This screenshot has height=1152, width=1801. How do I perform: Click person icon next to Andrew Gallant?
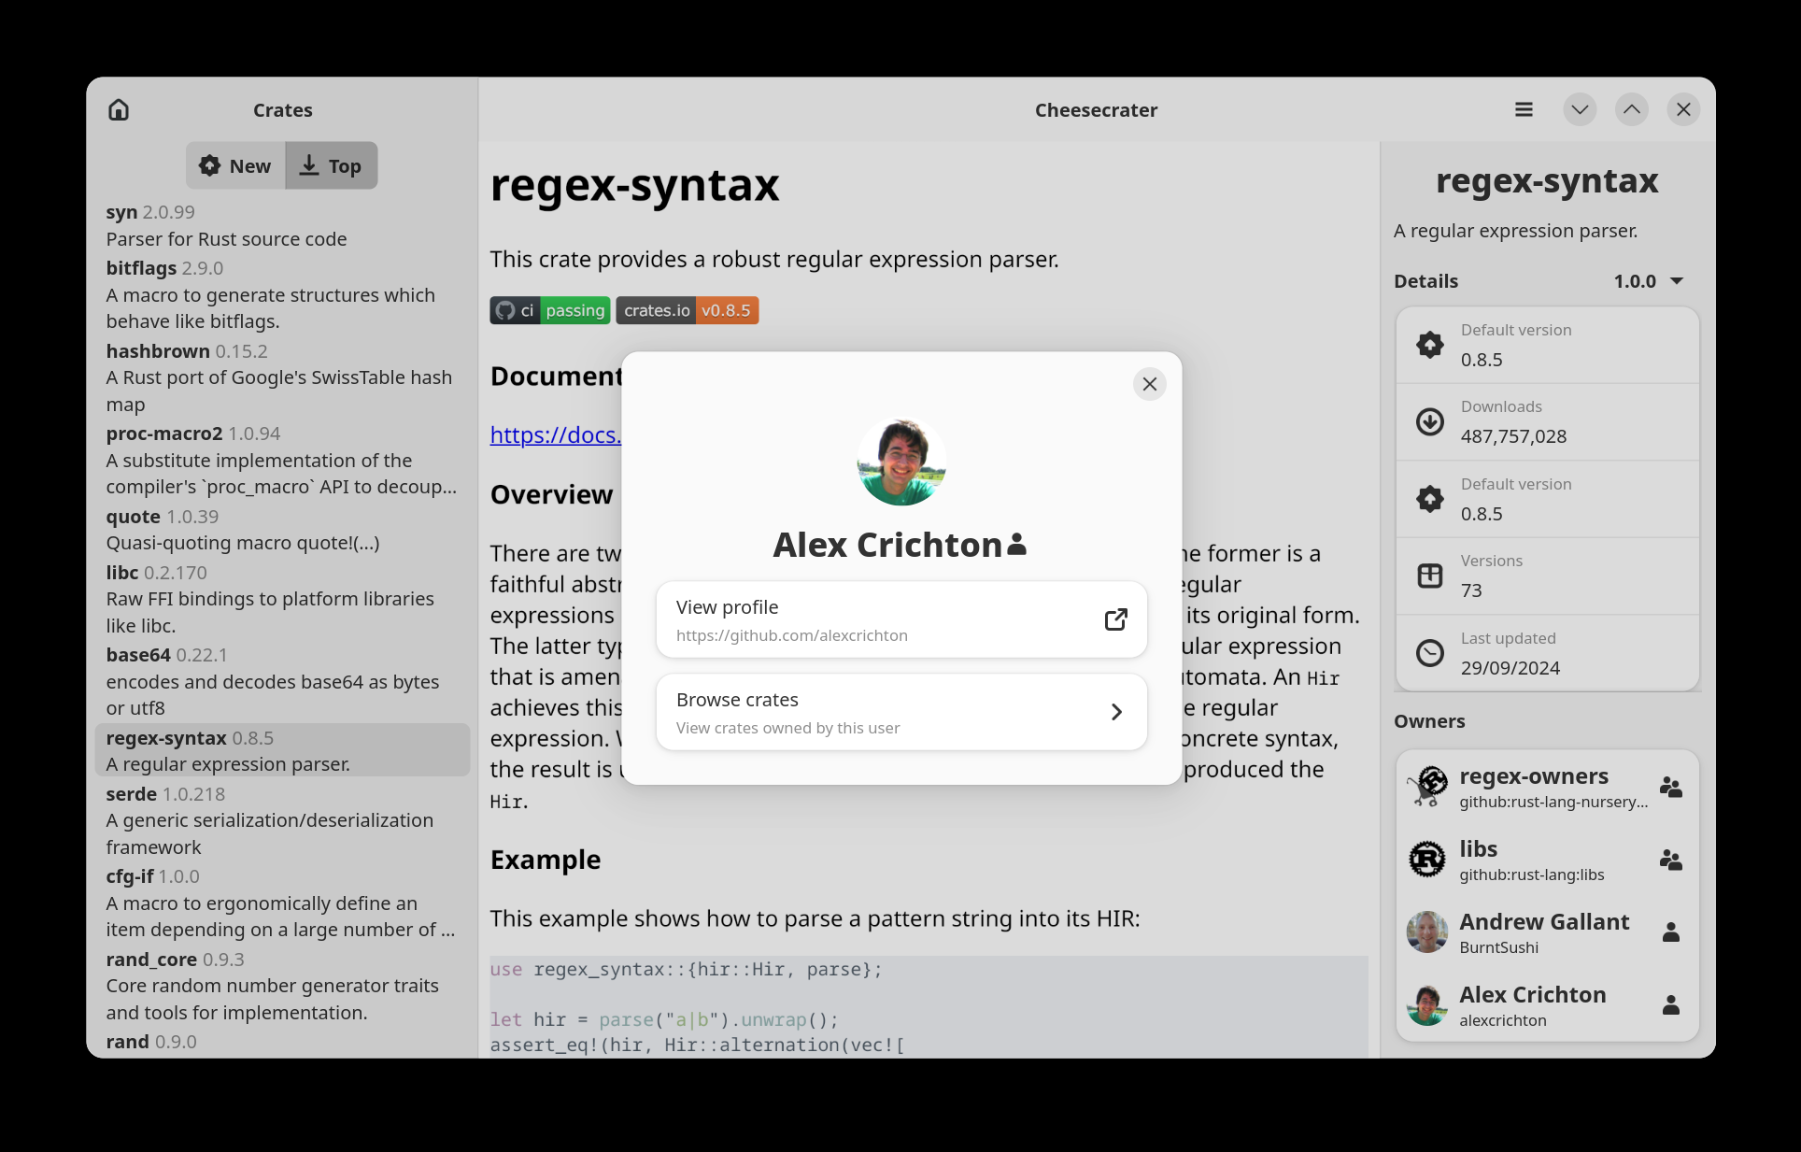(x=1671, y=932)
